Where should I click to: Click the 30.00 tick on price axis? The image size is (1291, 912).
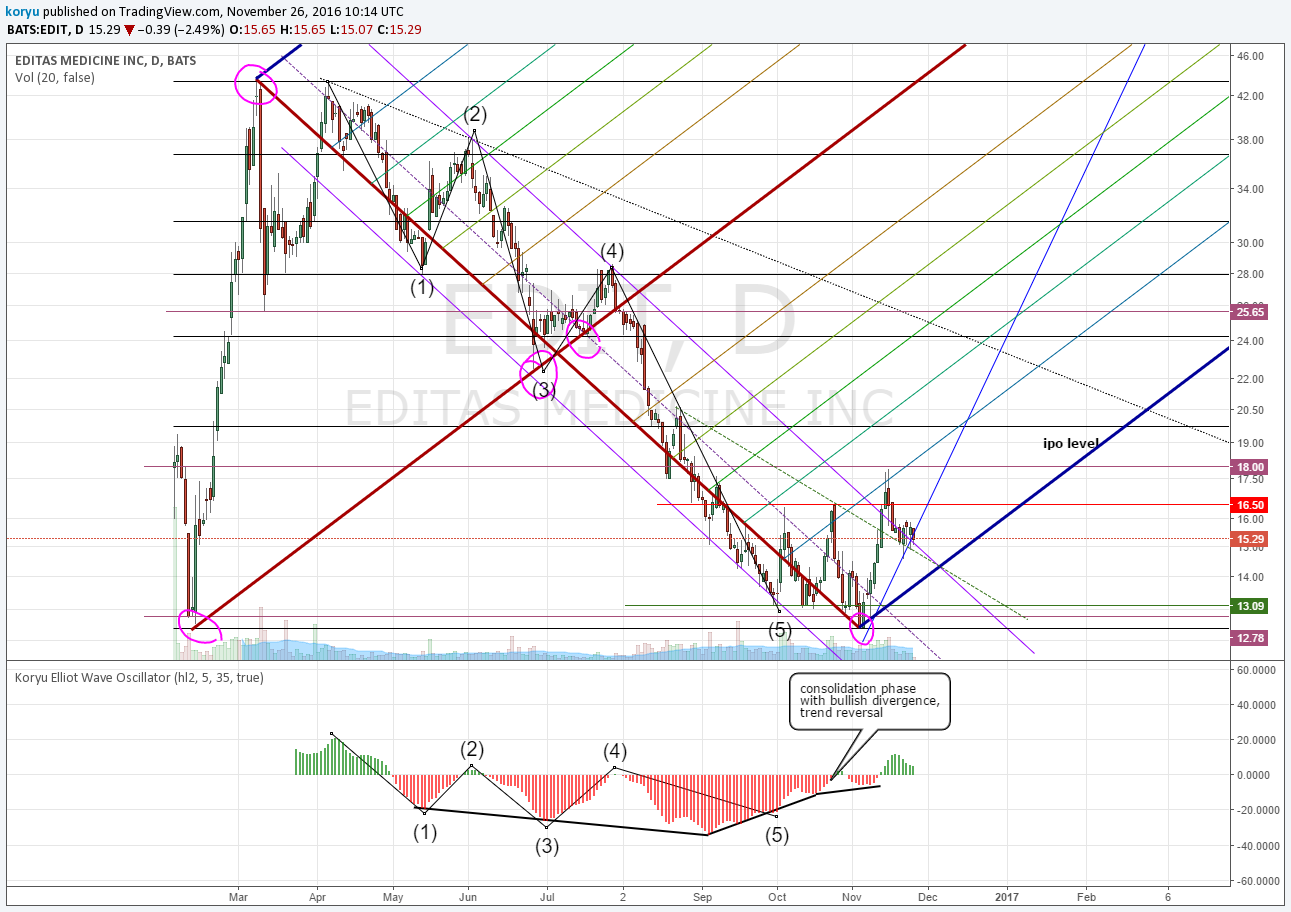[x=1250, y=243]
